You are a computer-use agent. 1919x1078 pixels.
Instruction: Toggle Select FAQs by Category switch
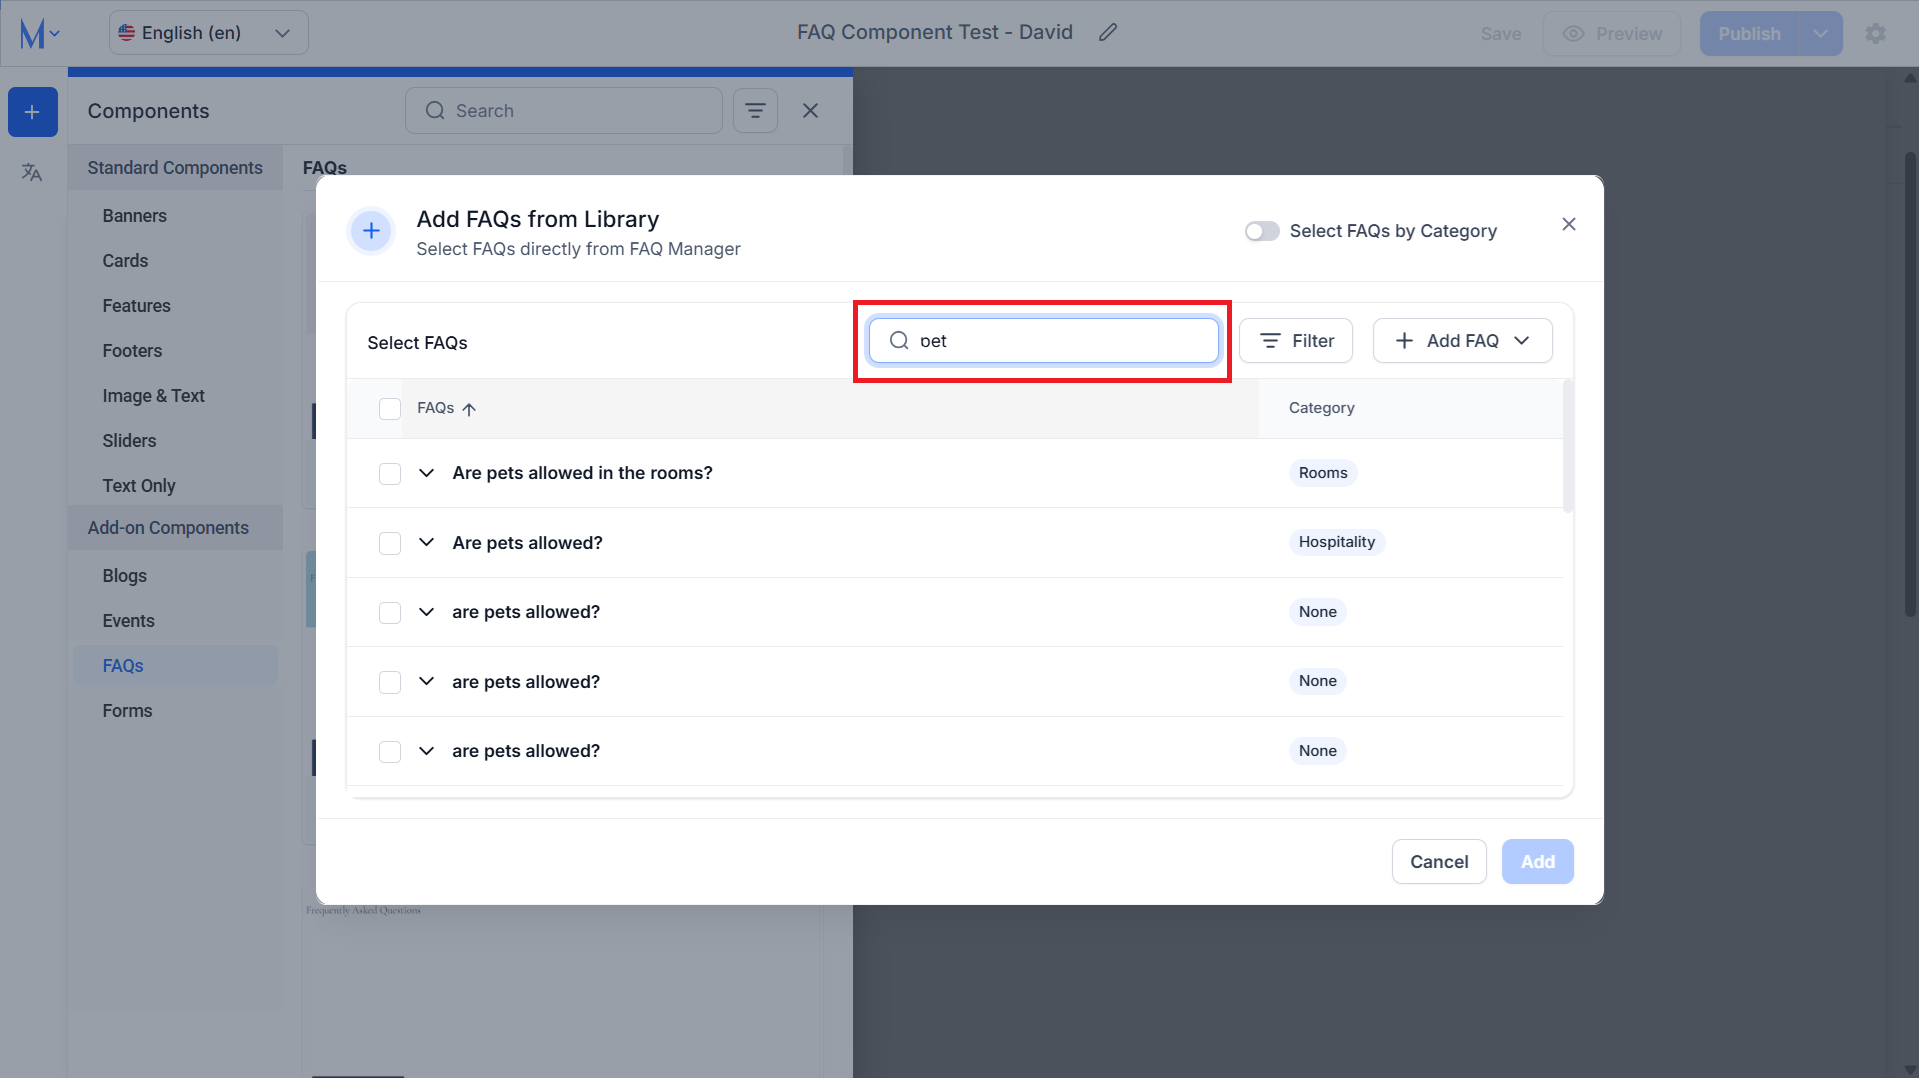click(x=1262, y=231)
